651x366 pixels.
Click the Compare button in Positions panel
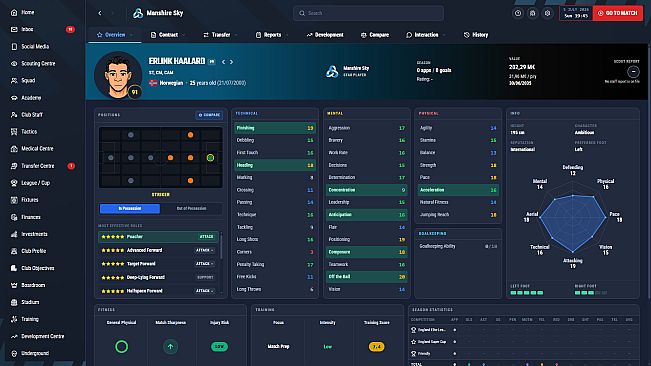(x=209, y=115)
